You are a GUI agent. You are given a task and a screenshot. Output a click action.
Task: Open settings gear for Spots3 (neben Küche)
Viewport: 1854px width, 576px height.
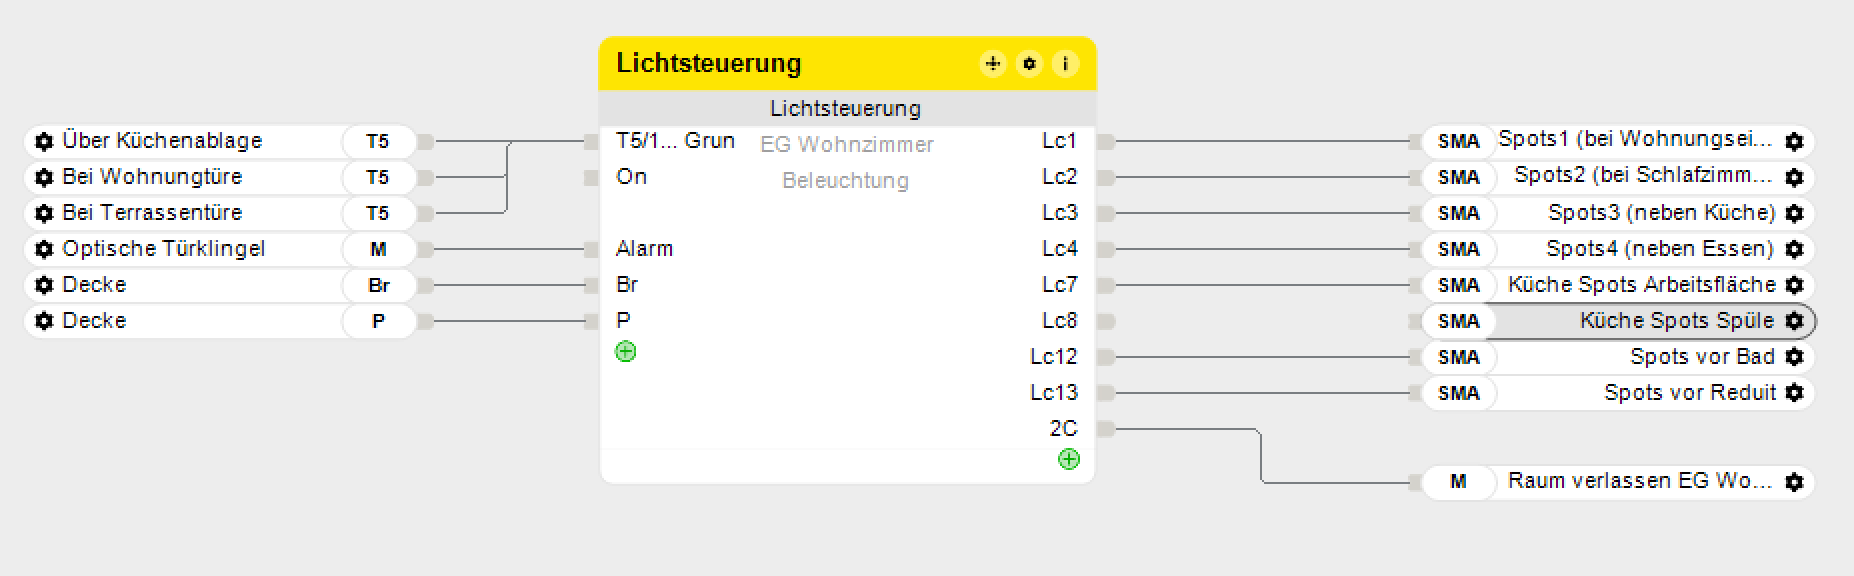1795,213
